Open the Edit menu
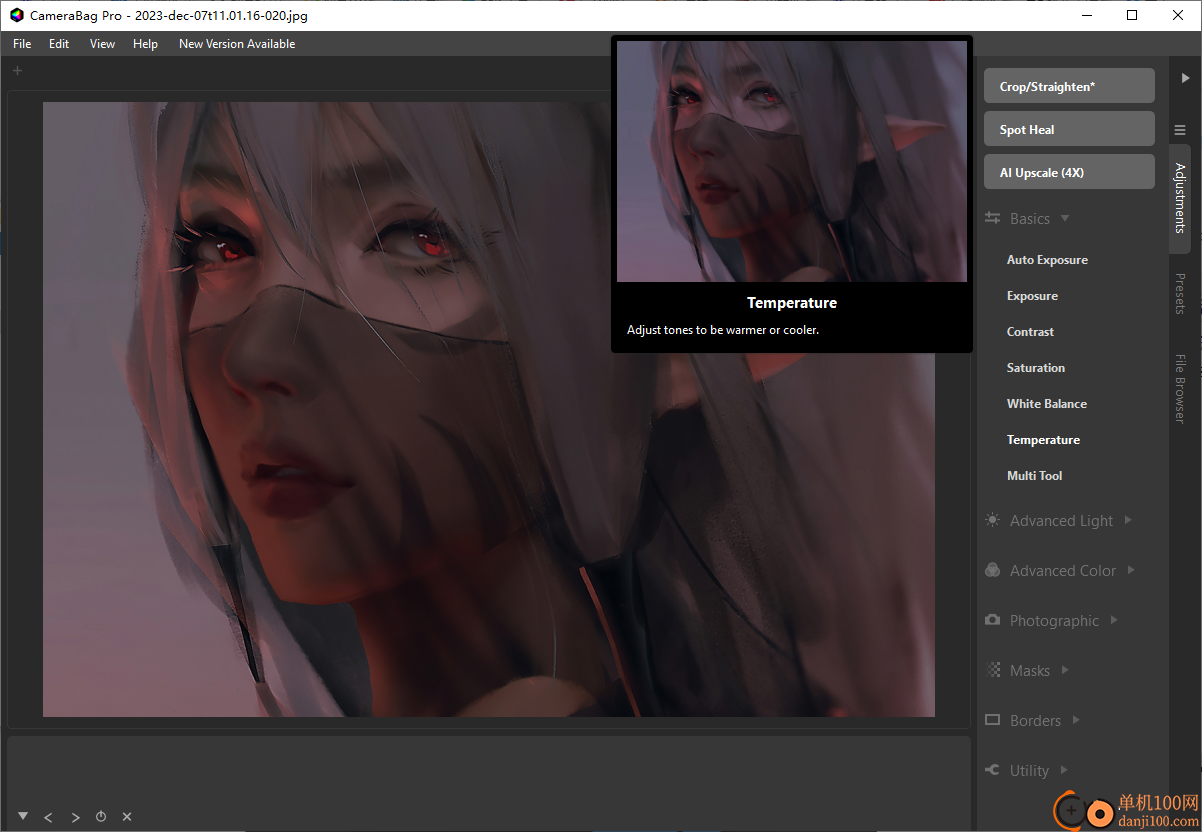This screenshot has height=832, width=1202. tap(59, 44)
